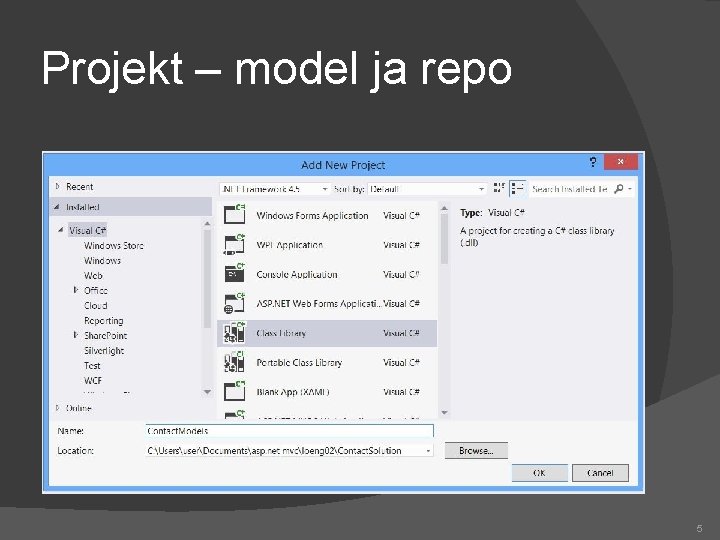
Task: Click the template list scrollbar thumb
Action: coord(444,239)
